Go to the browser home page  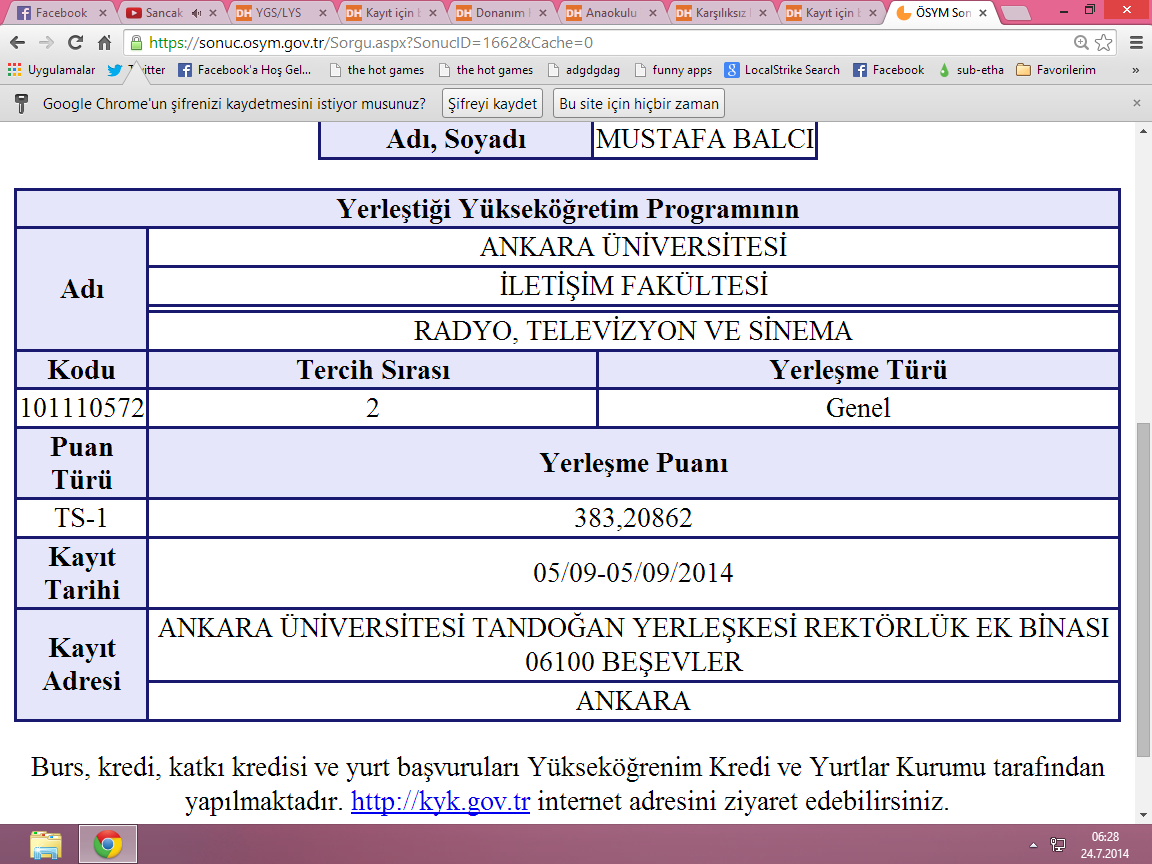point(104,43)
